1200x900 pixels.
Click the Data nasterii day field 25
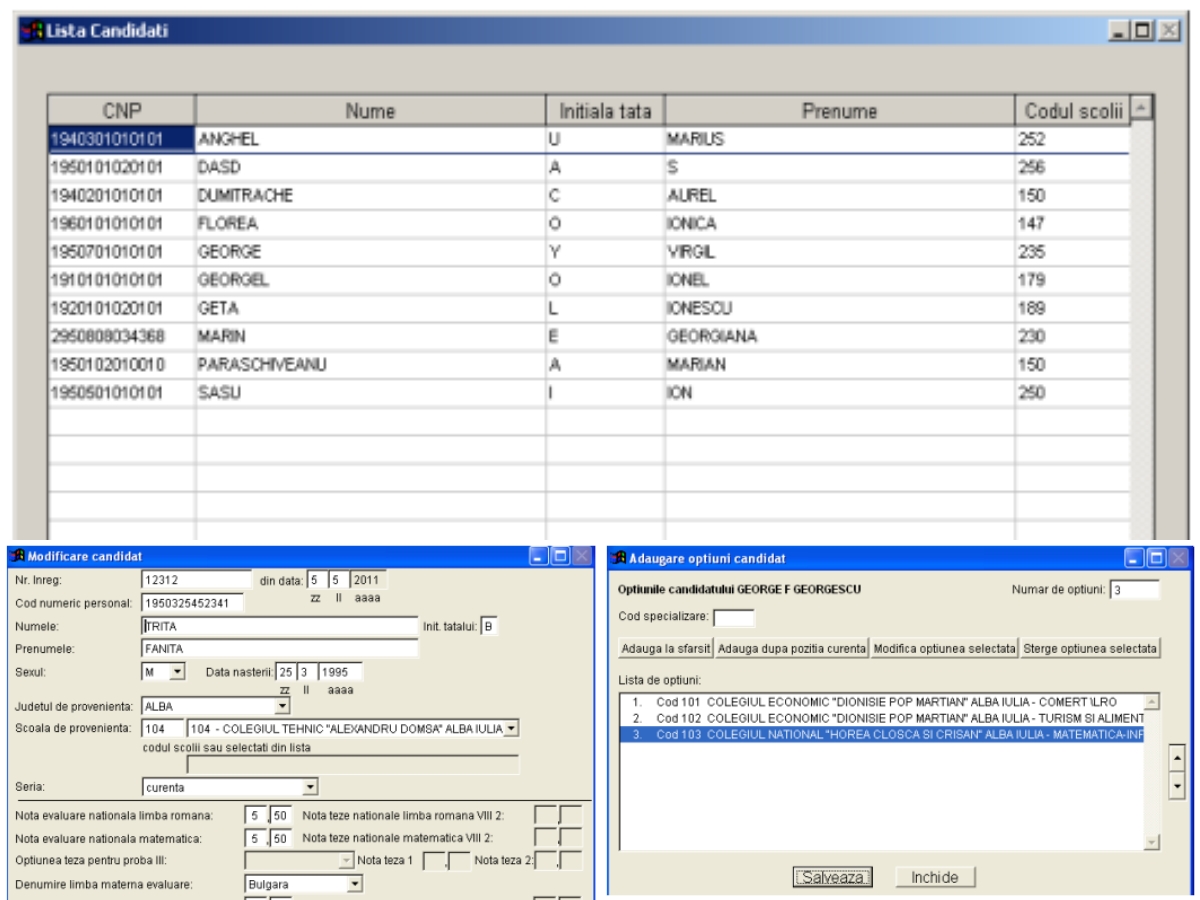point(287,673)
